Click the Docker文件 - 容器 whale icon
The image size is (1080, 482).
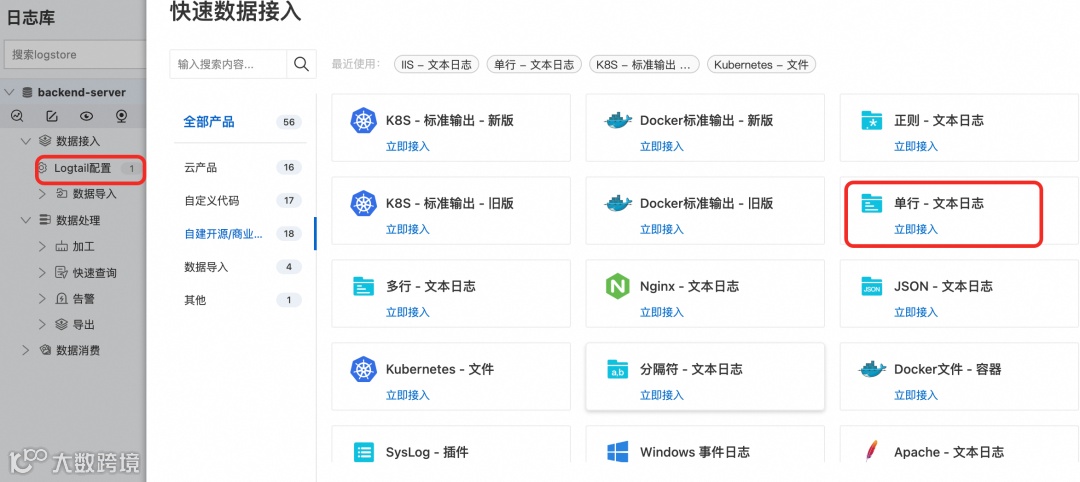coord(871,369)
